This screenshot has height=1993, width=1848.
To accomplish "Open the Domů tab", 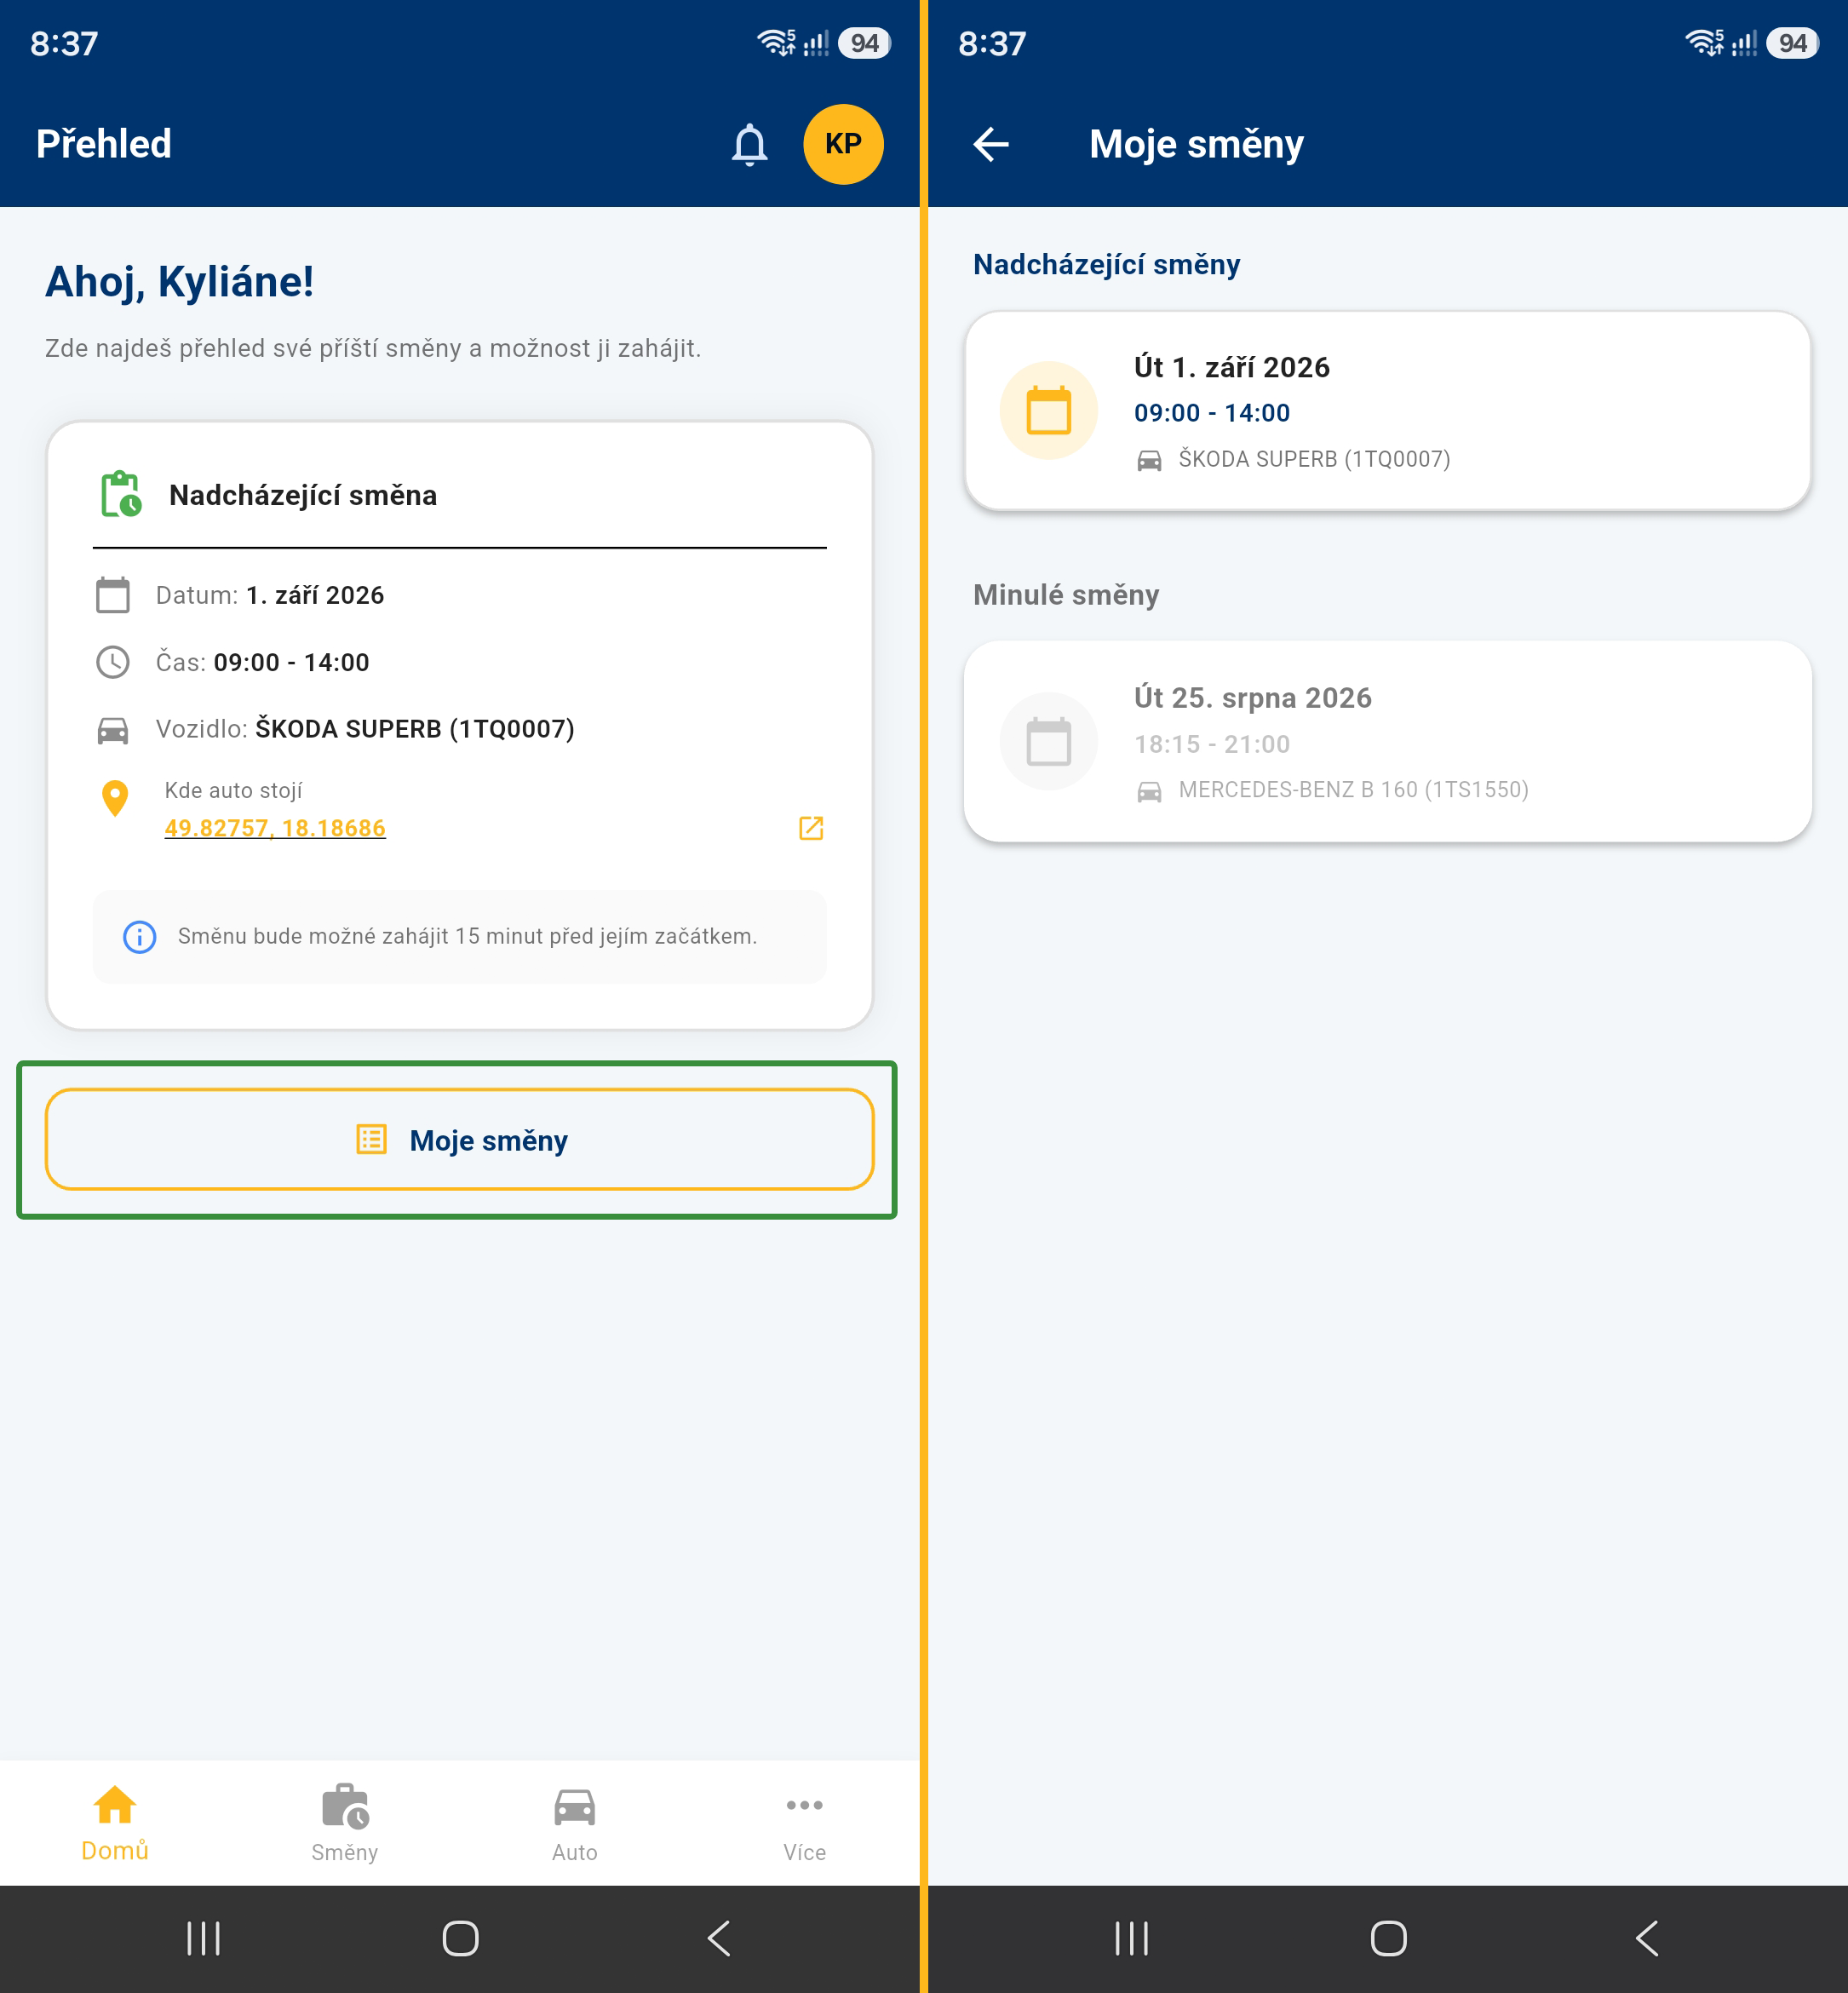I will tap(115, 1824).
